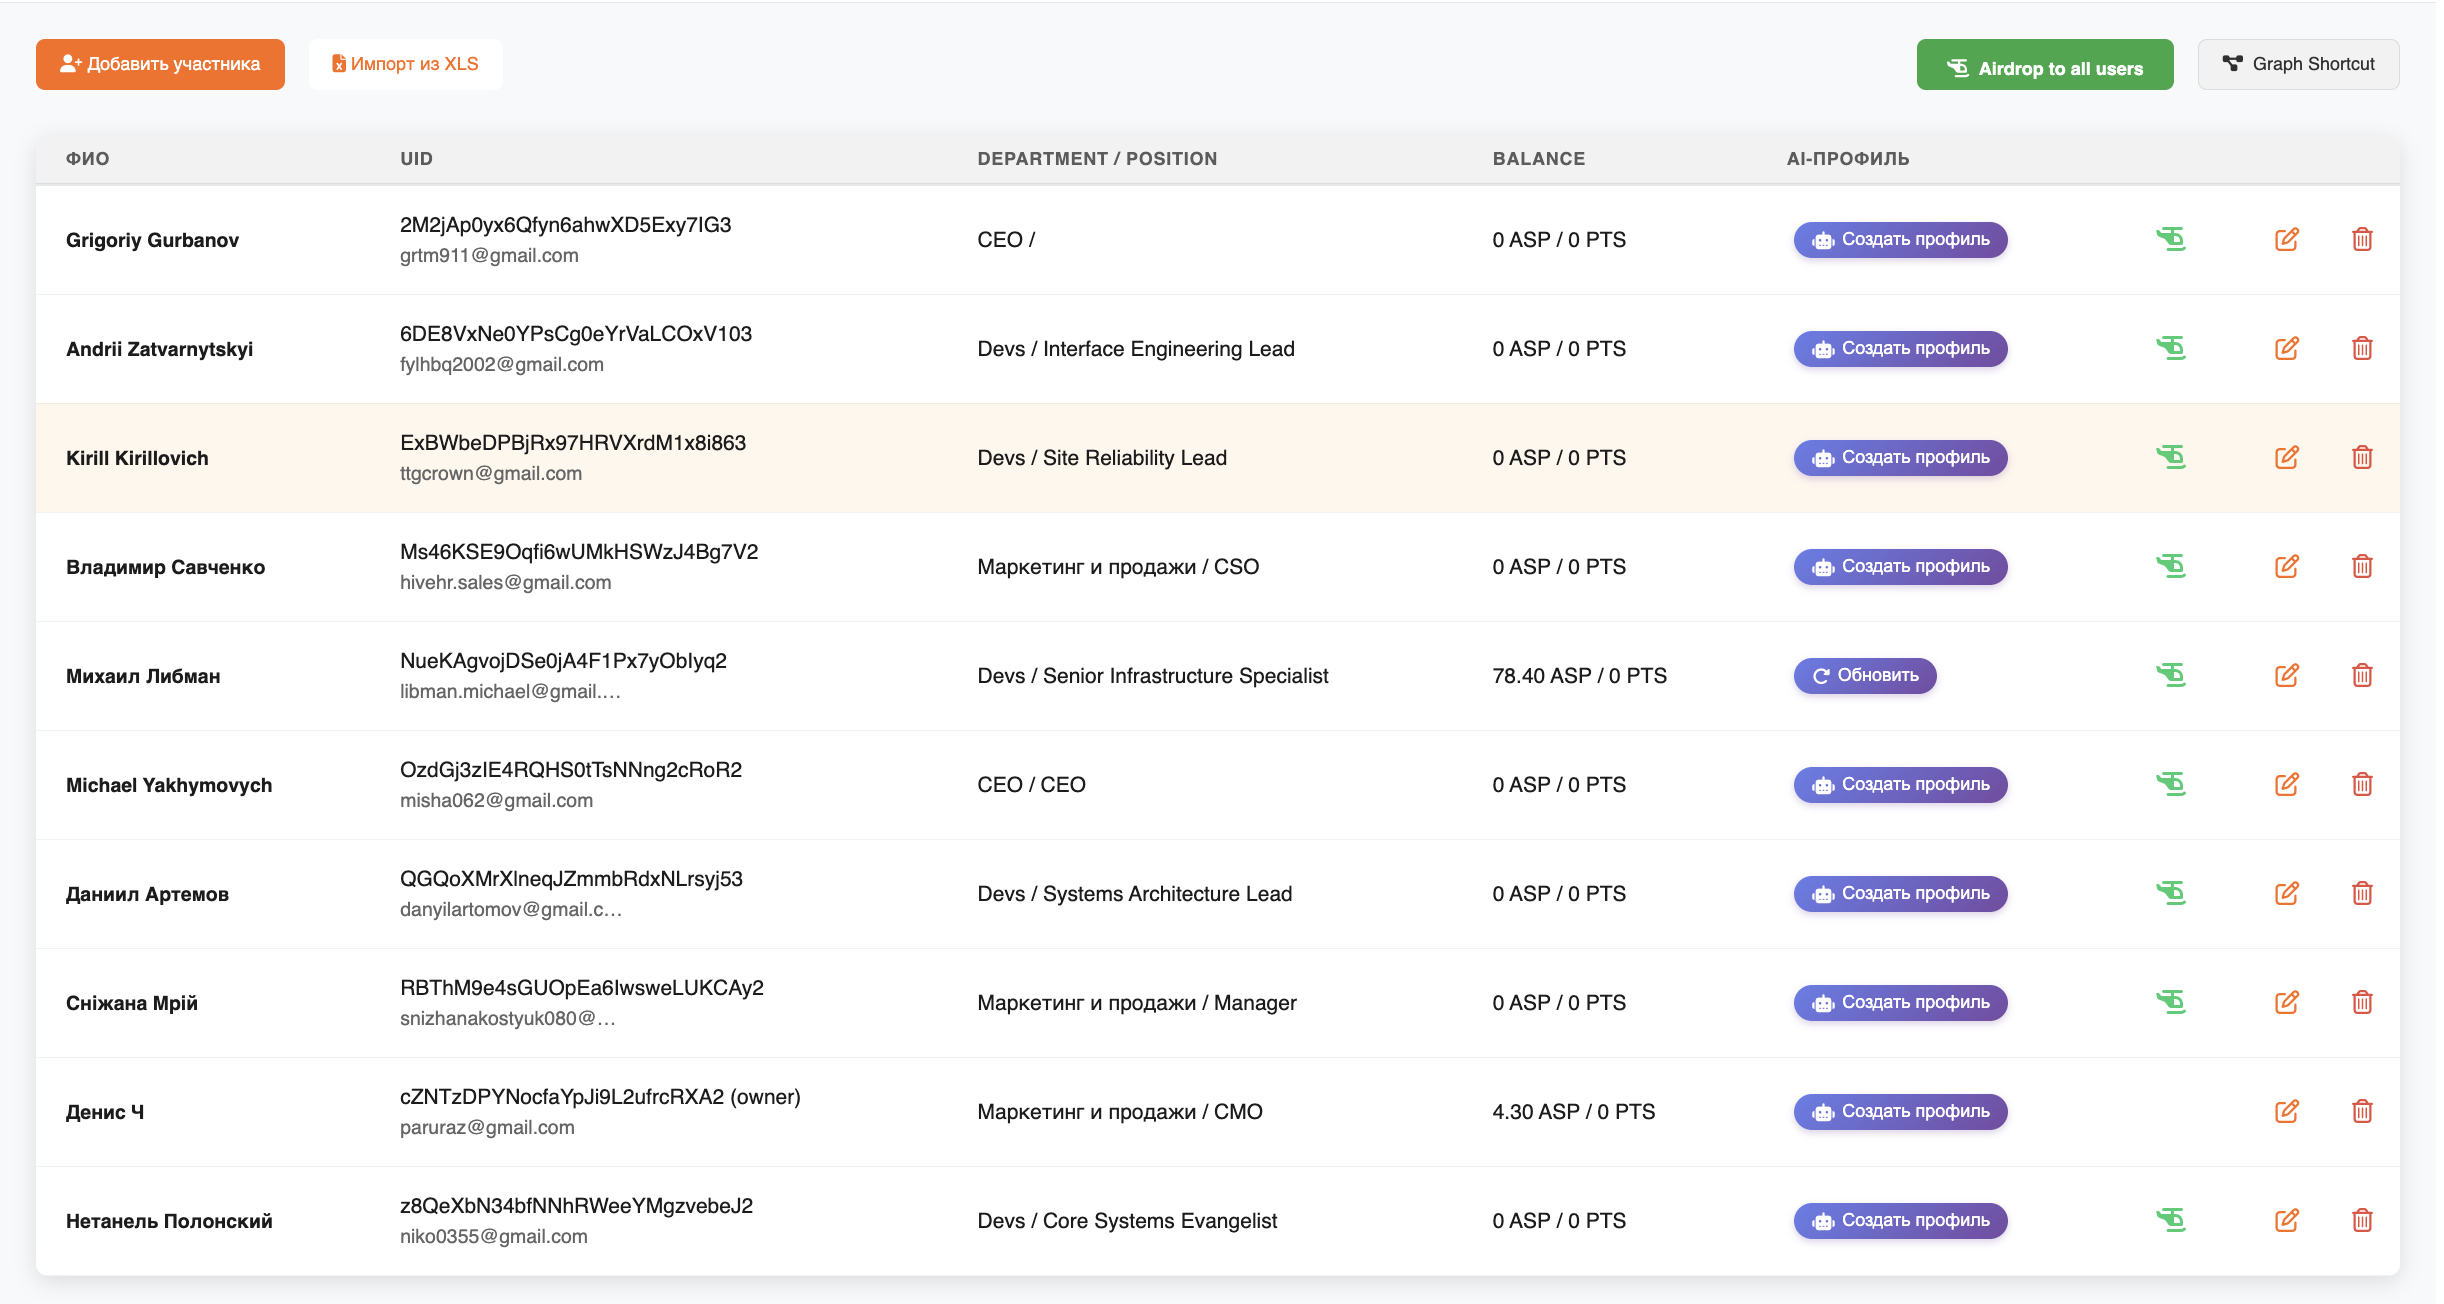2444x1304 pixels.
Task: Airdrop icon for Даниил Артемов
Action: coord(2171,893)
